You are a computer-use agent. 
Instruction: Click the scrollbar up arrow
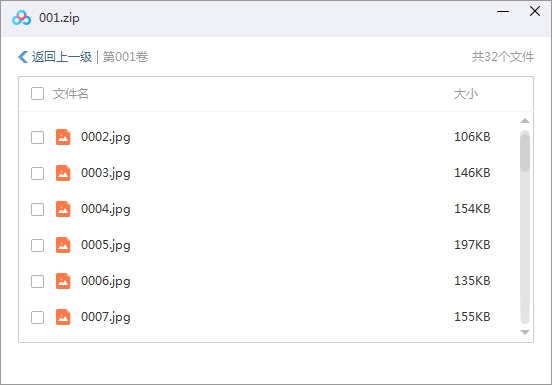525,121
